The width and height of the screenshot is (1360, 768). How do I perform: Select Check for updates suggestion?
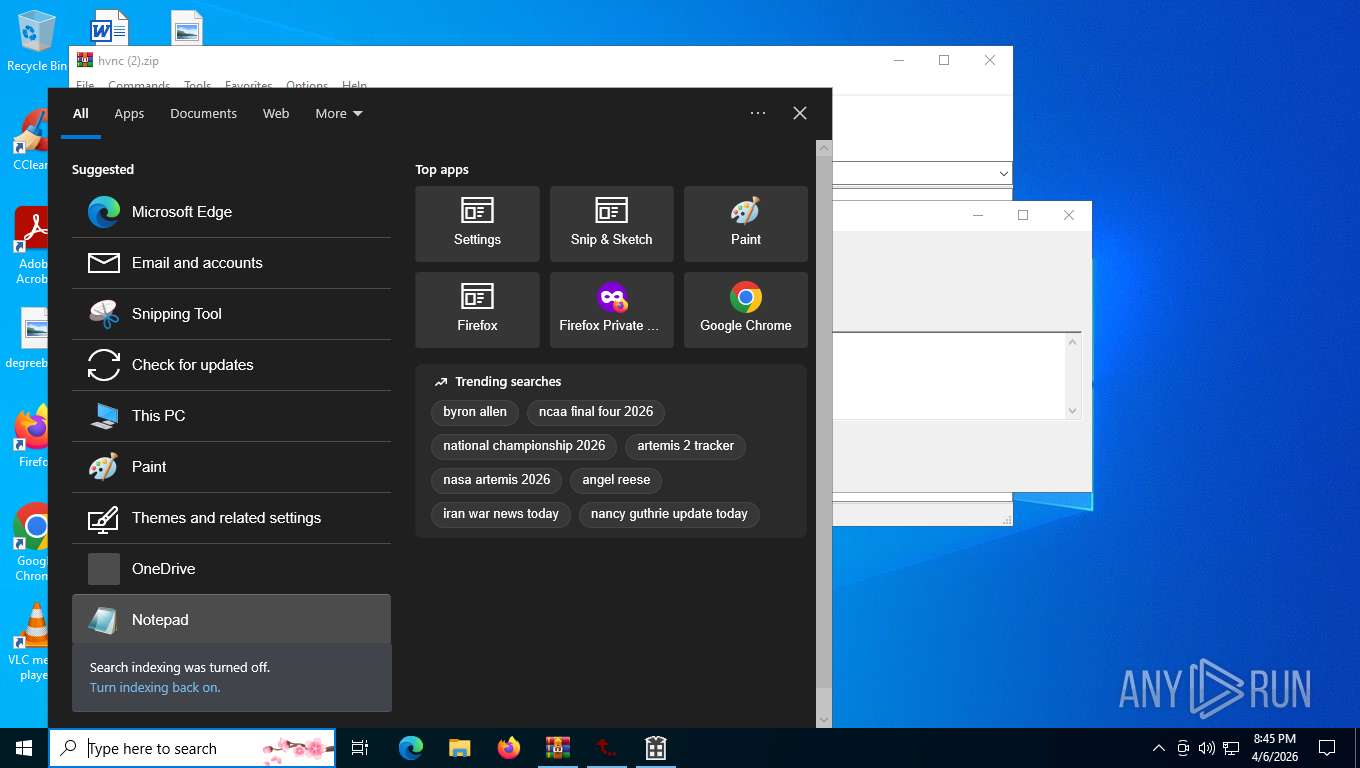(x=231, y=365)
